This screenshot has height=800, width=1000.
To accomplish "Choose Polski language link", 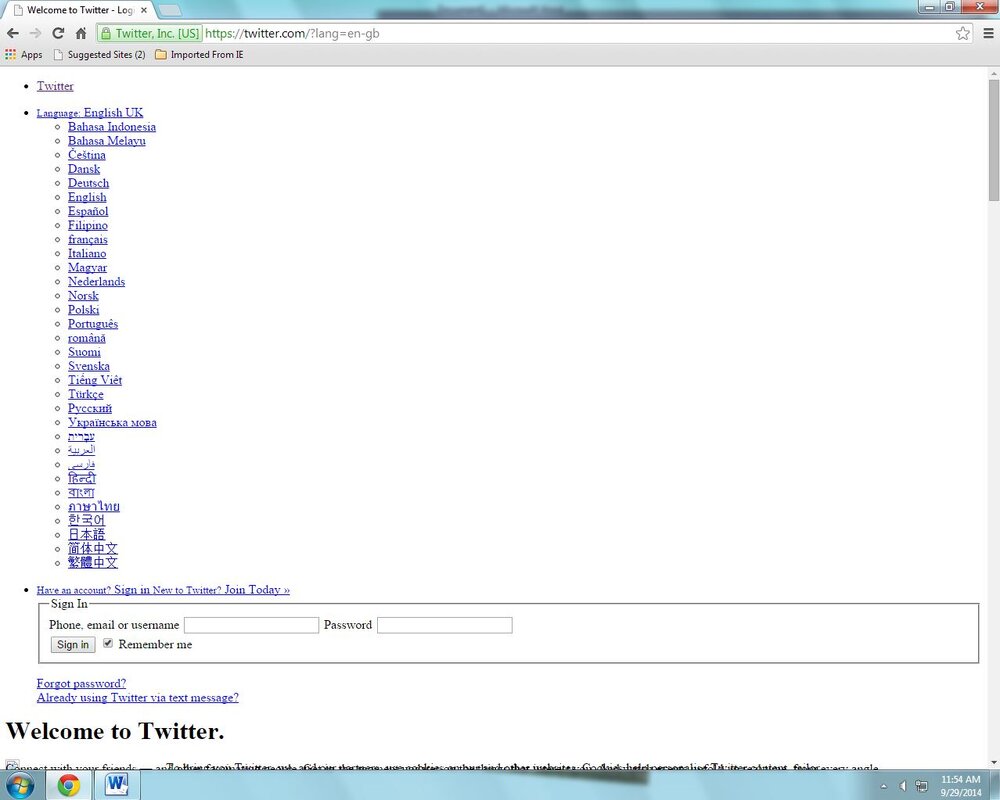I will pos(84,309).
